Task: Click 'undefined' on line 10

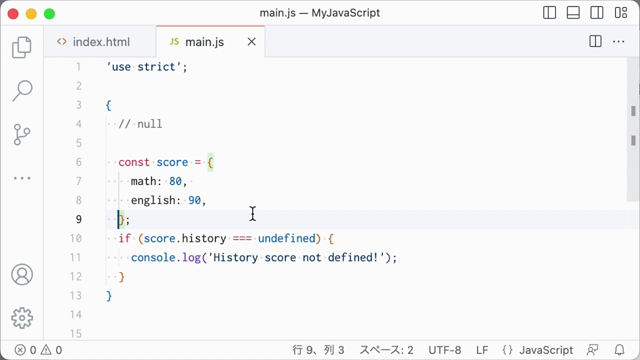Action: point(287,238)
